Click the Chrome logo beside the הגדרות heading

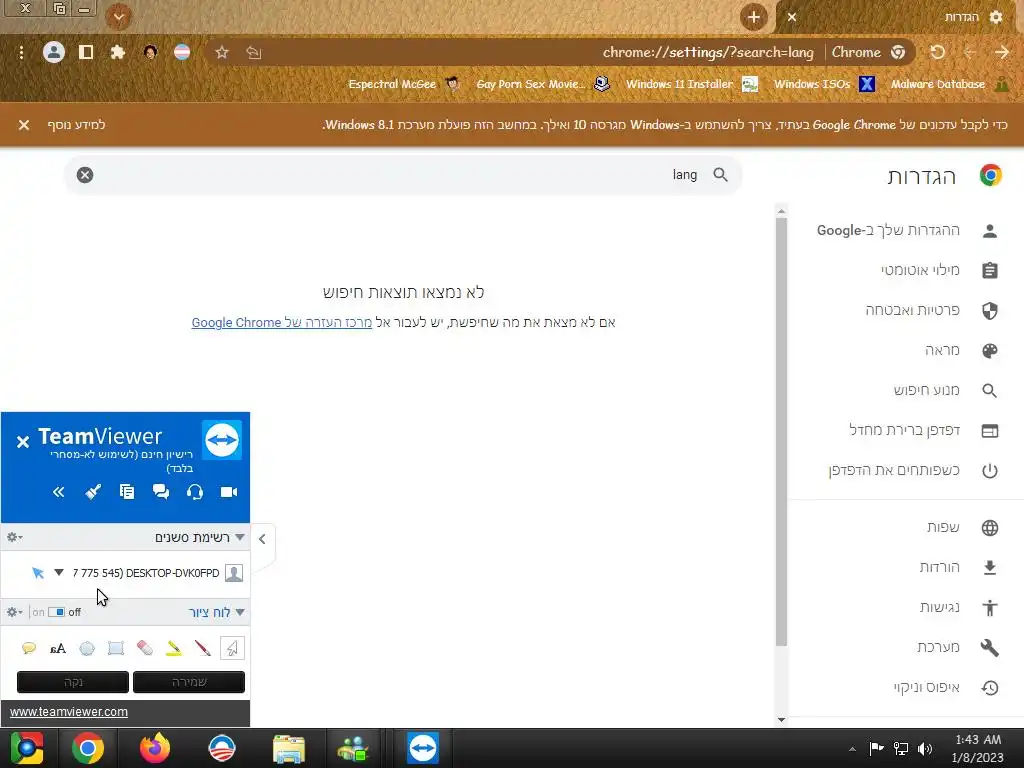click(x=991, y=175)
